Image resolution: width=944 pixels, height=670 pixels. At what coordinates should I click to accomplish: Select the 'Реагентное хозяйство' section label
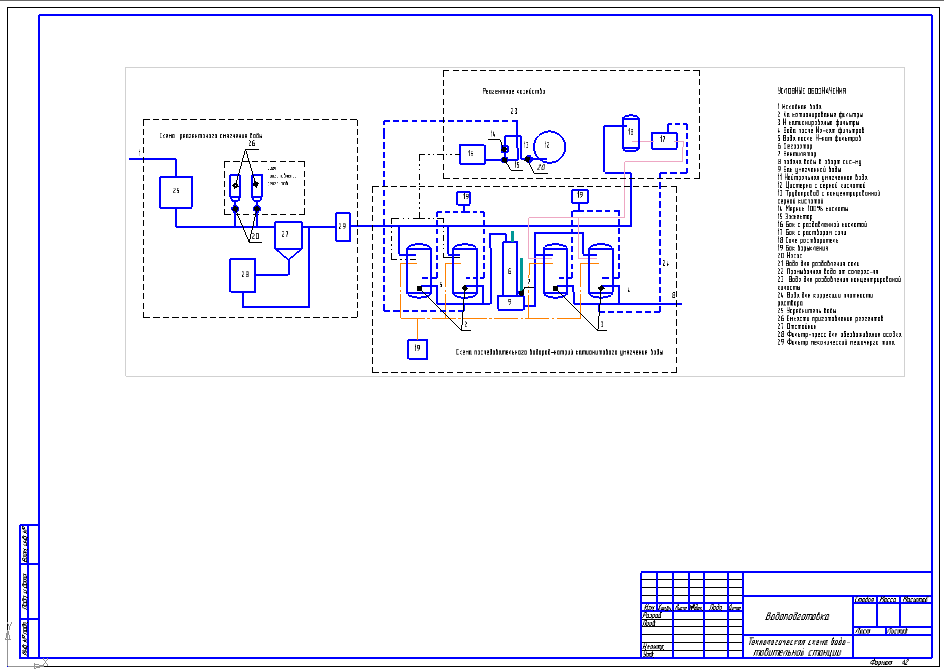[514, 92]
